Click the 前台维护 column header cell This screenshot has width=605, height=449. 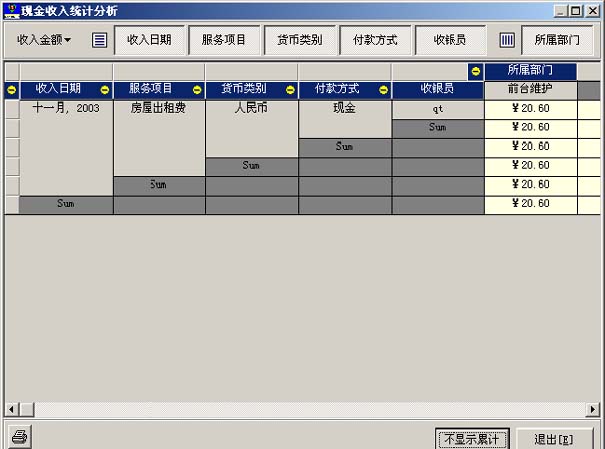point(530,90)
